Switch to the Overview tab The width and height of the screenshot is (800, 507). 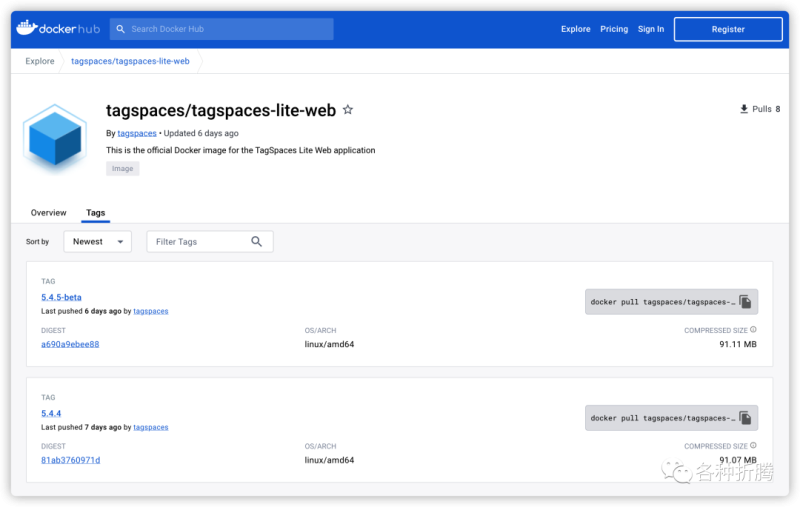[48, 213]
